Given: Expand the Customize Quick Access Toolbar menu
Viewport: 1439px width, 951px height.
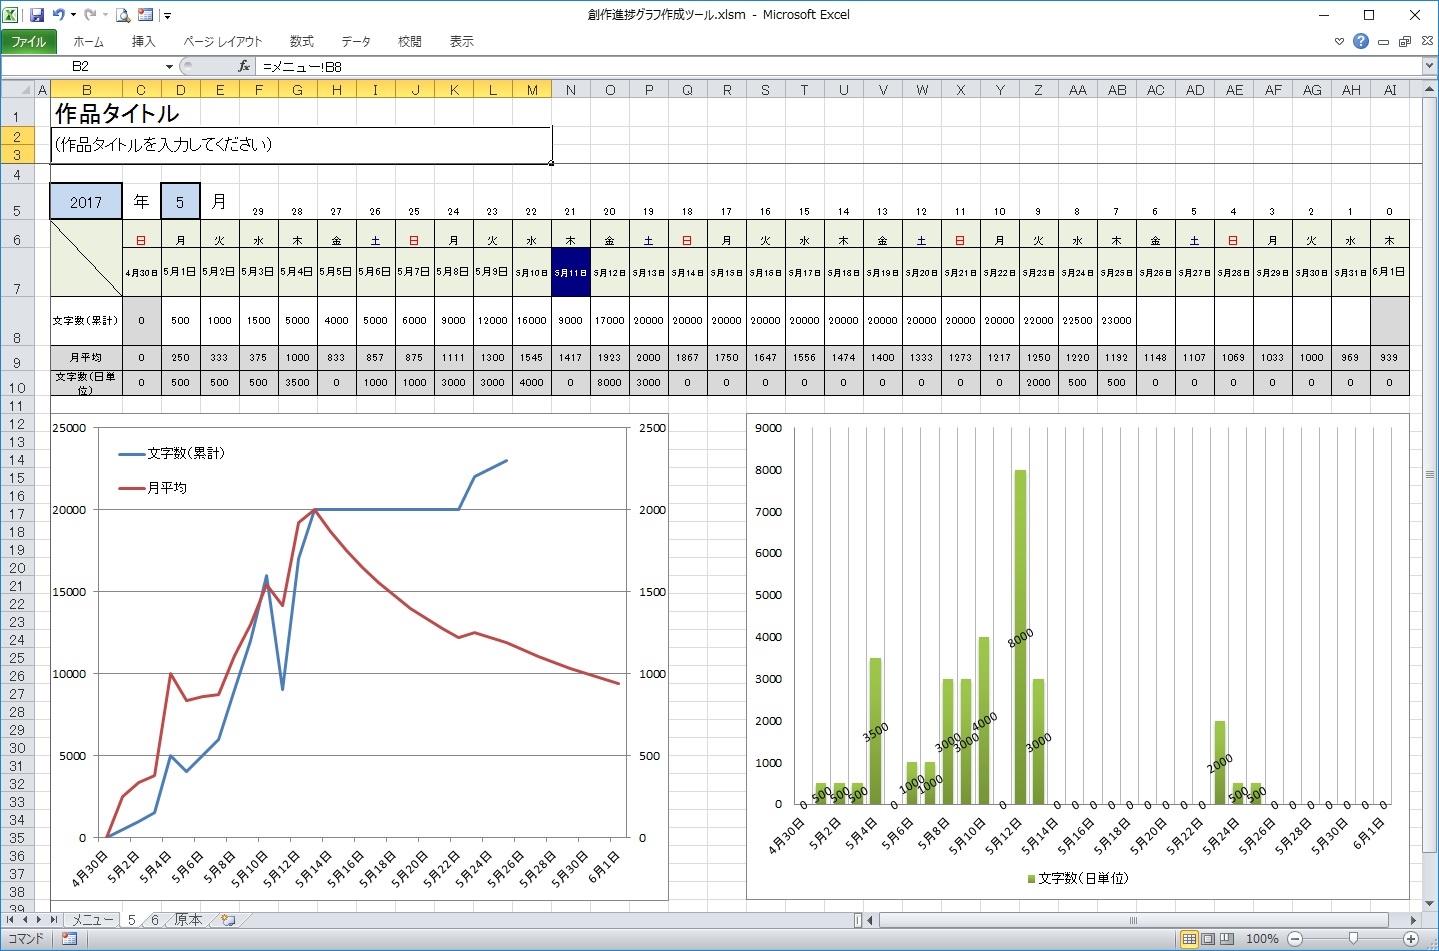Looking at the screenshot, I should coord(167,16).
